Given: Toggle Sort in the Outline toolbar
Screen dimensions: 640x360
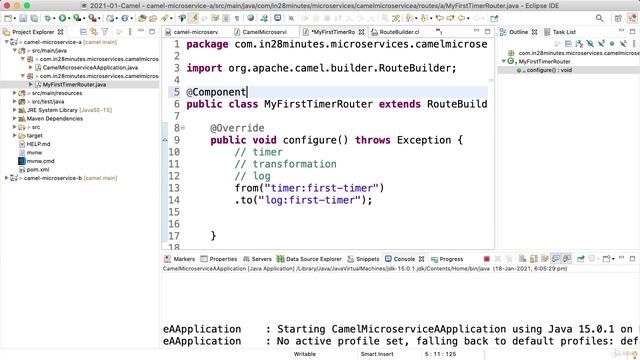Looking at the screenshot, I should [579, 44].
